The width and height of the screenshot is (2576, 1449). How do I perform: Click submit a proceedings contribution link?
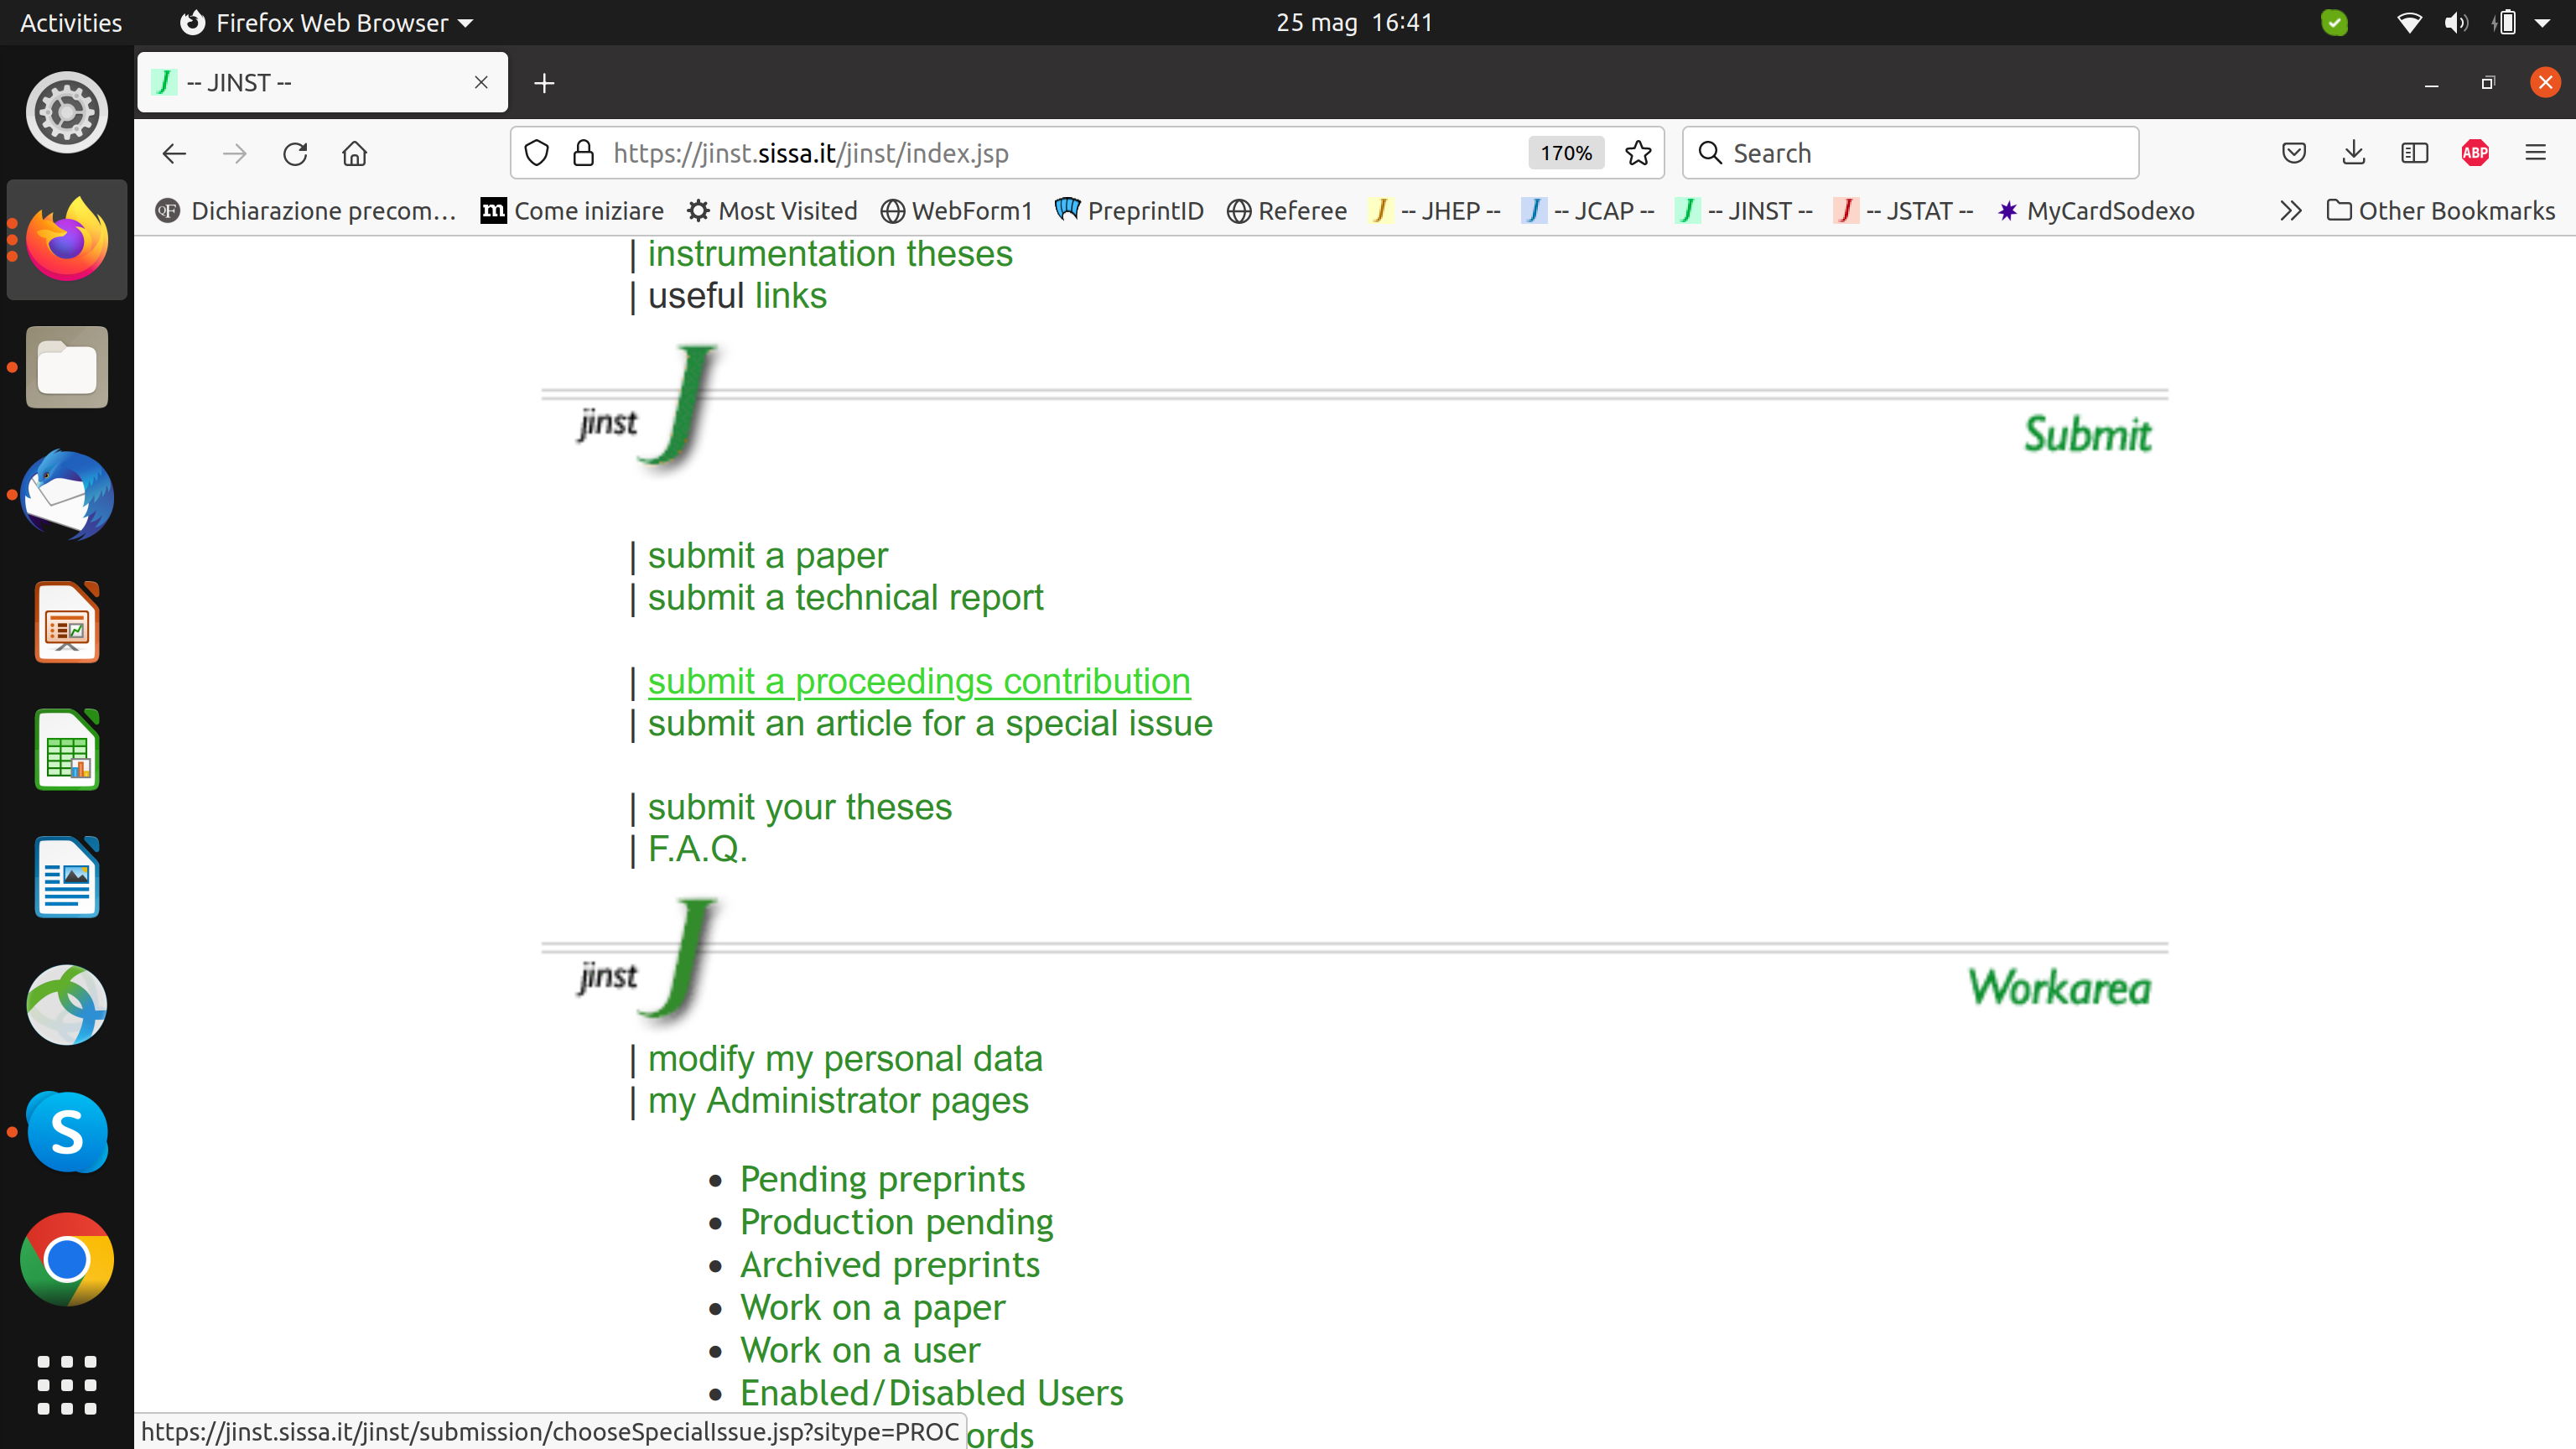pos(918,681)
